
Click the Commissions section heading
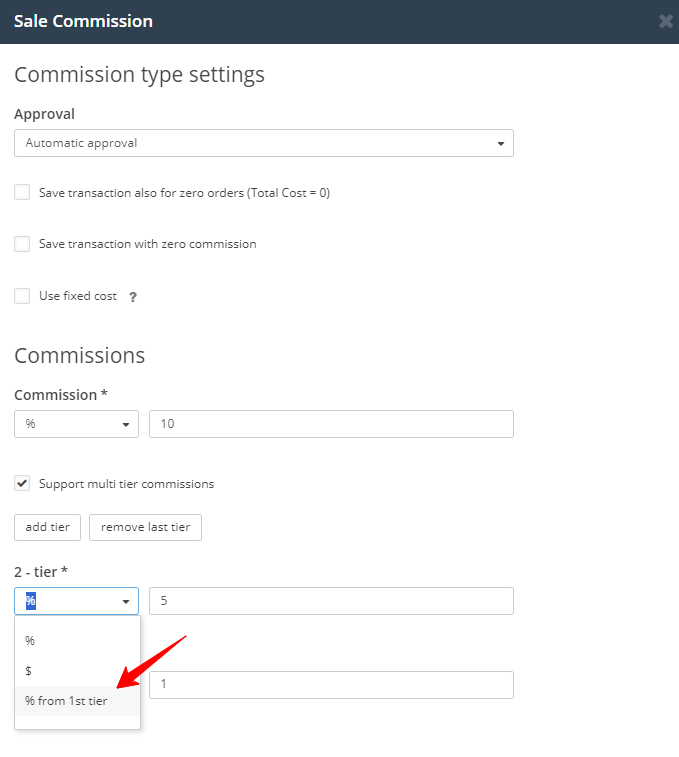(79, 356)
